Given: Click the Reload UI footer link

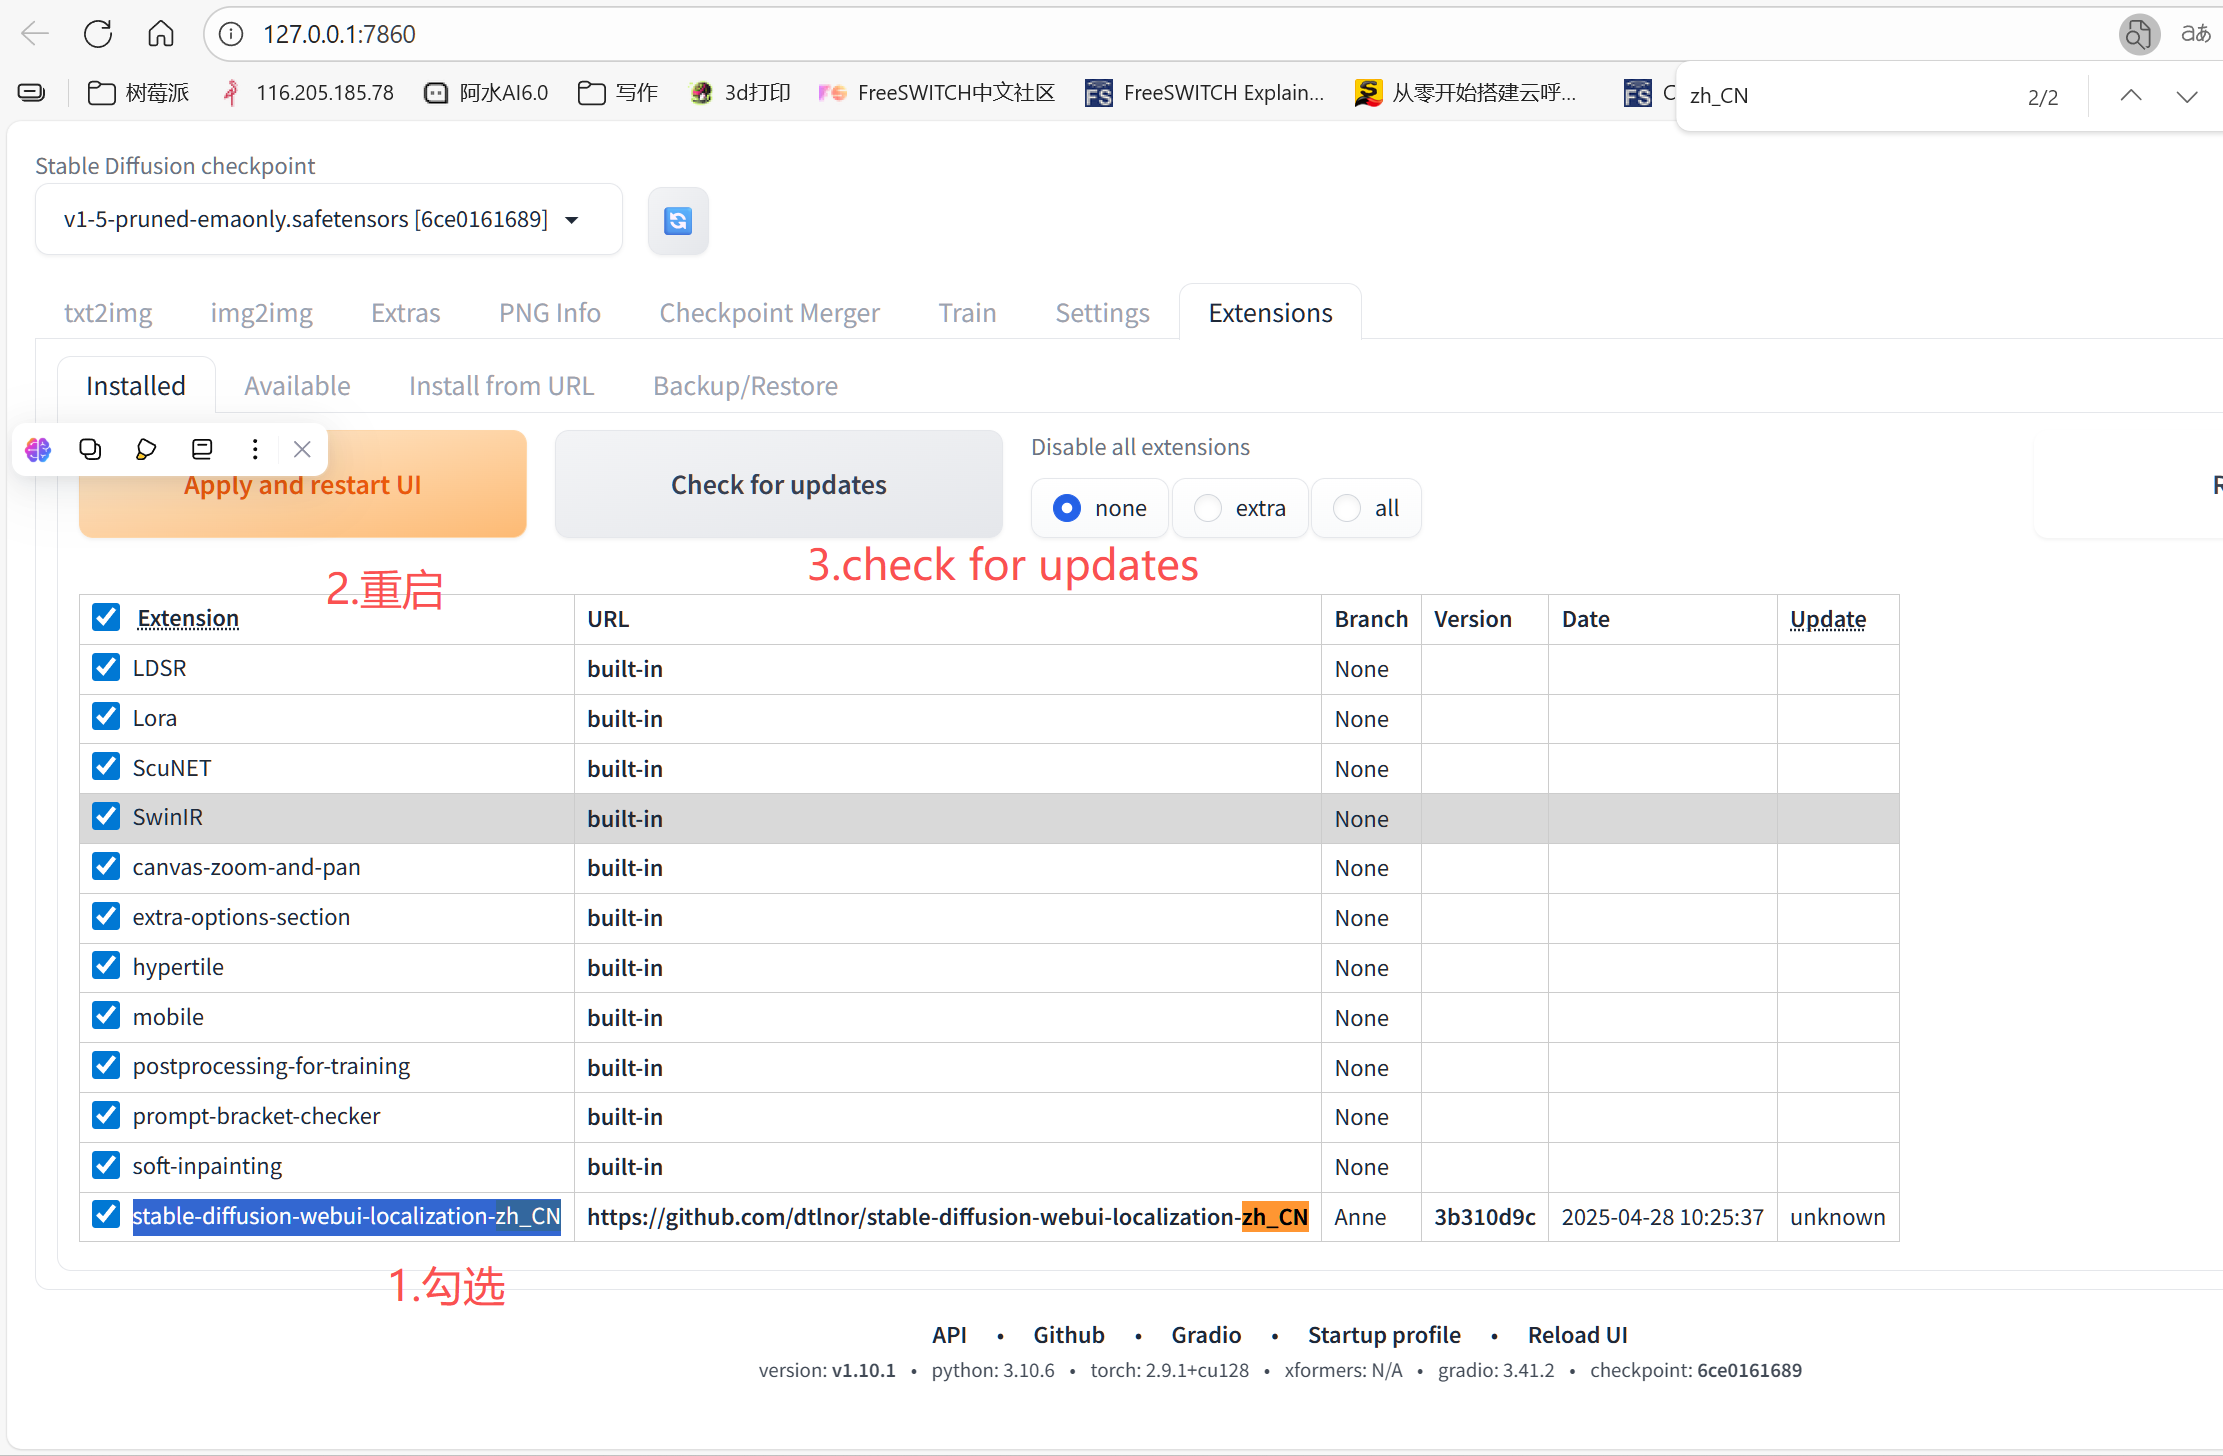Looking at the screenshot, I should point(1577,1335).
